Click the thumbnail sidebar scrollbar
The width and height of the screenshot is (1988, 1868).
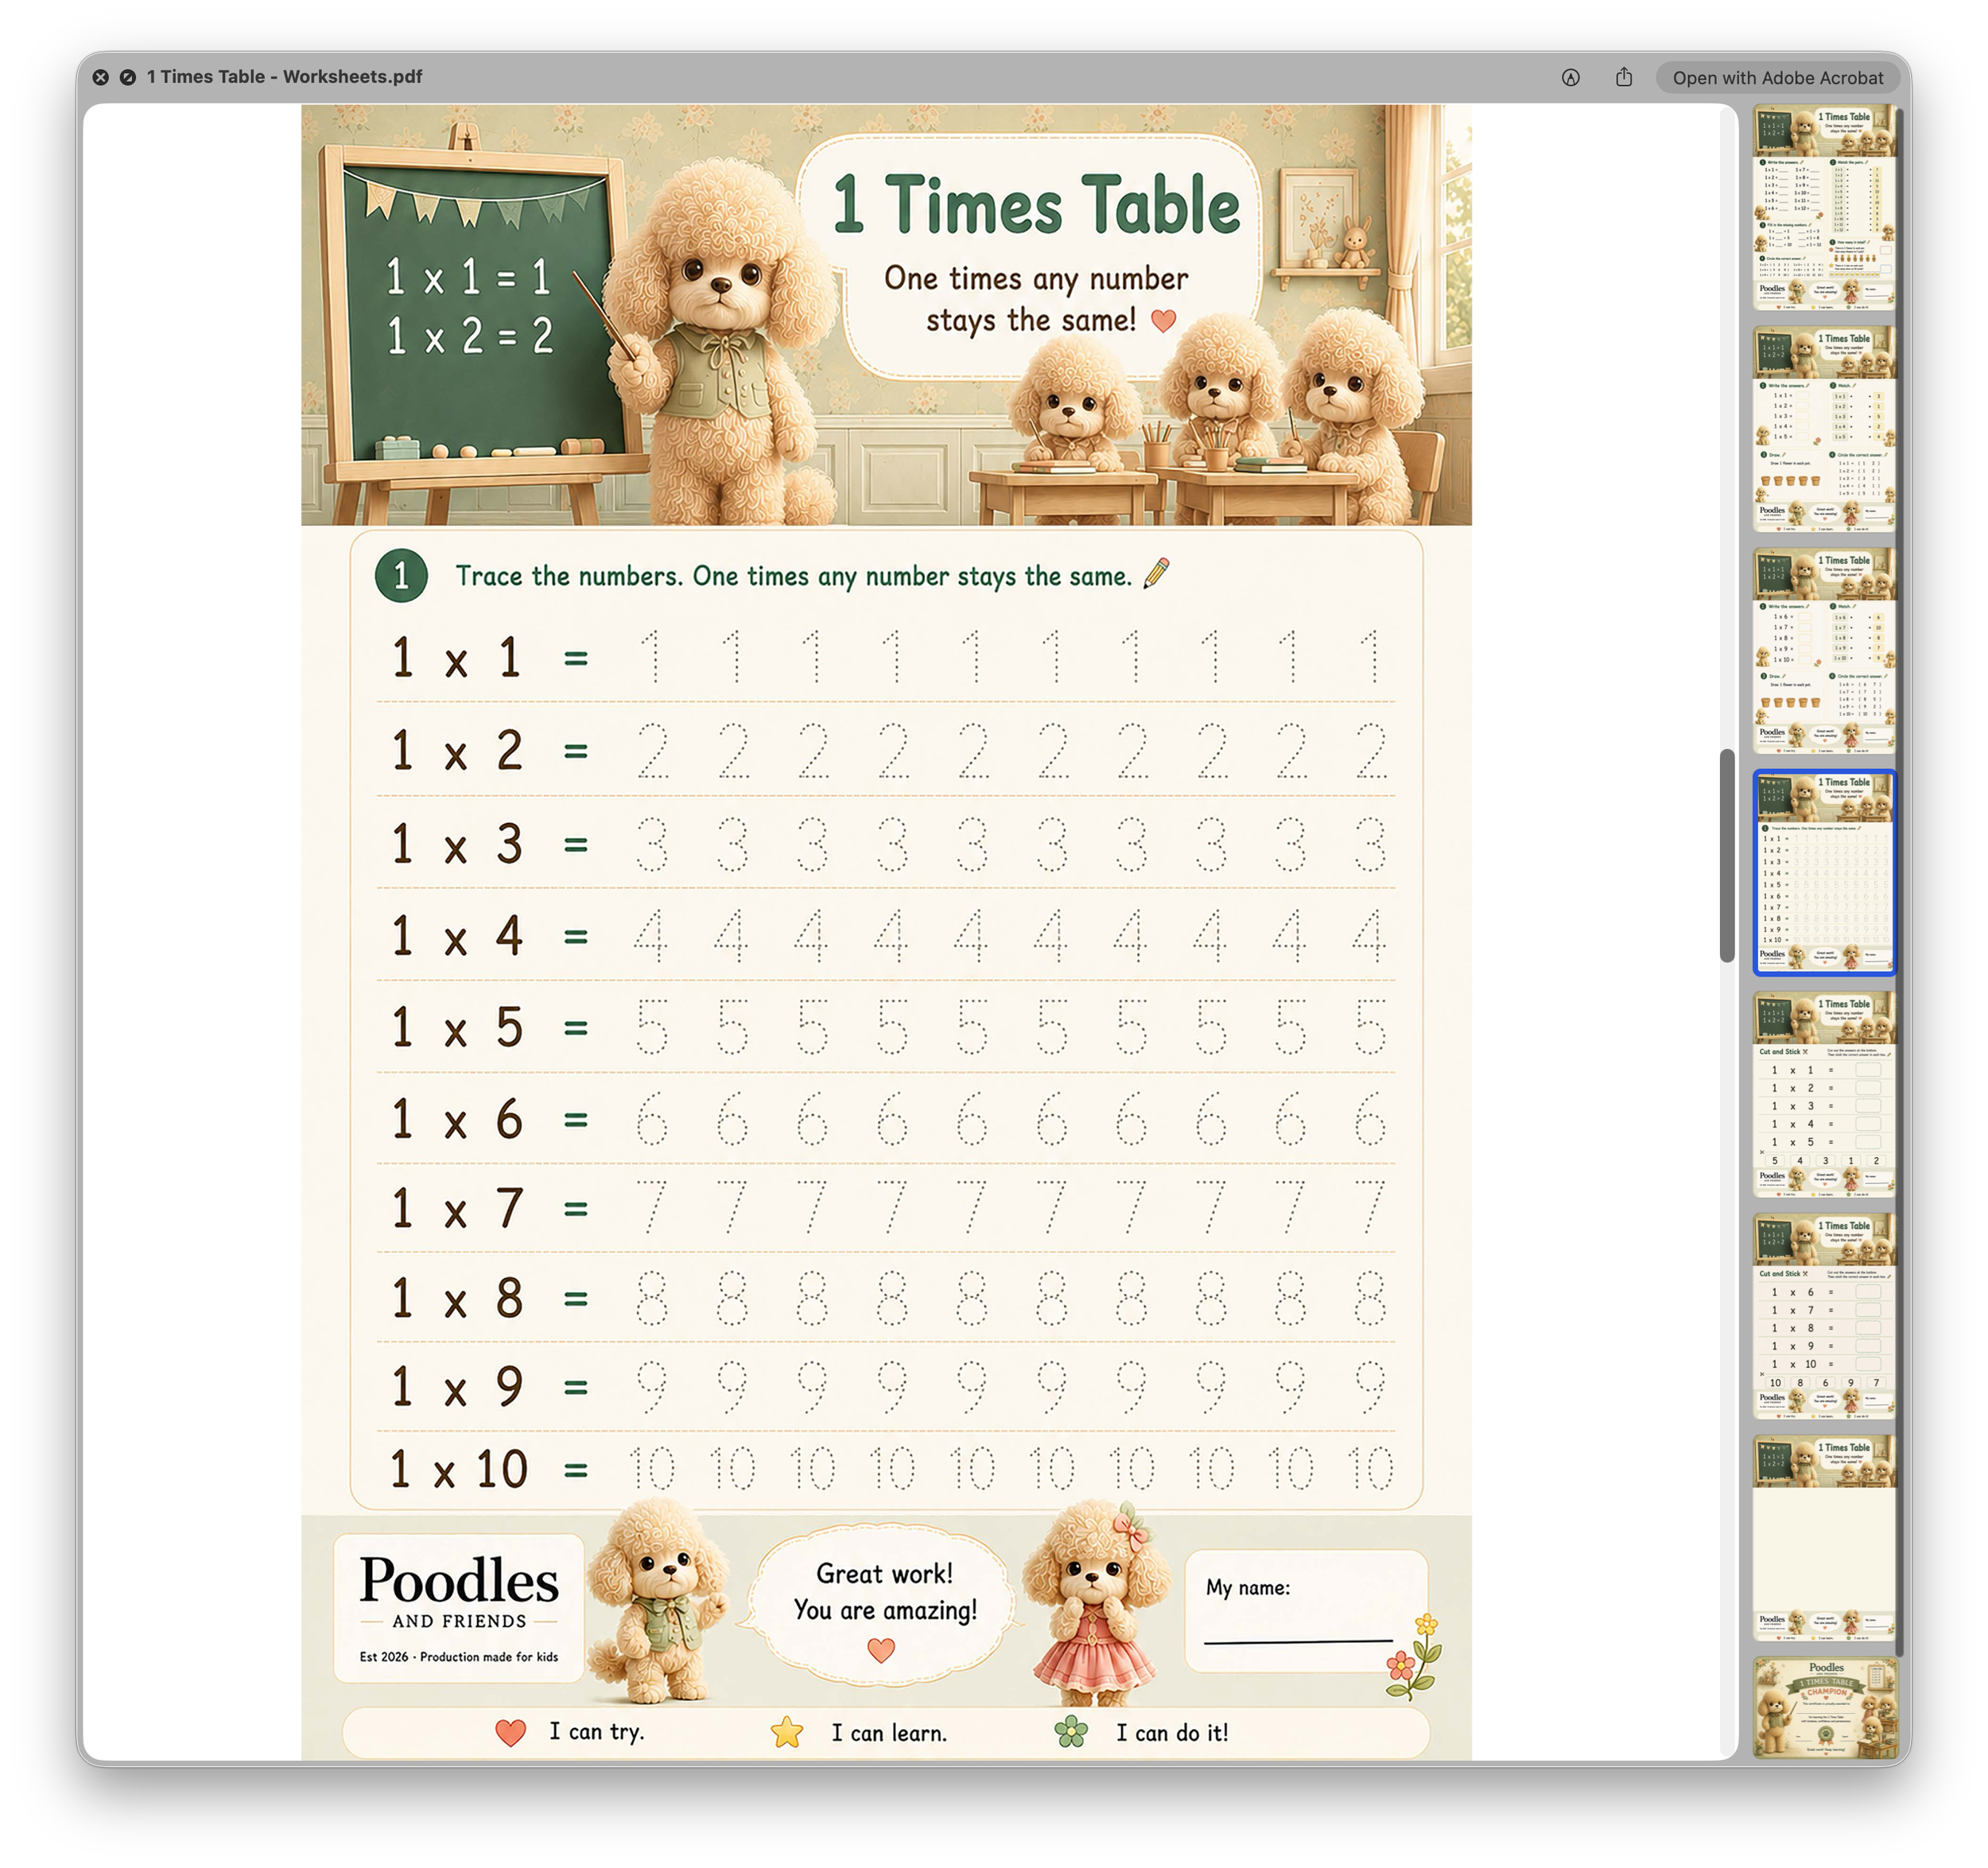pos(1900,880)
